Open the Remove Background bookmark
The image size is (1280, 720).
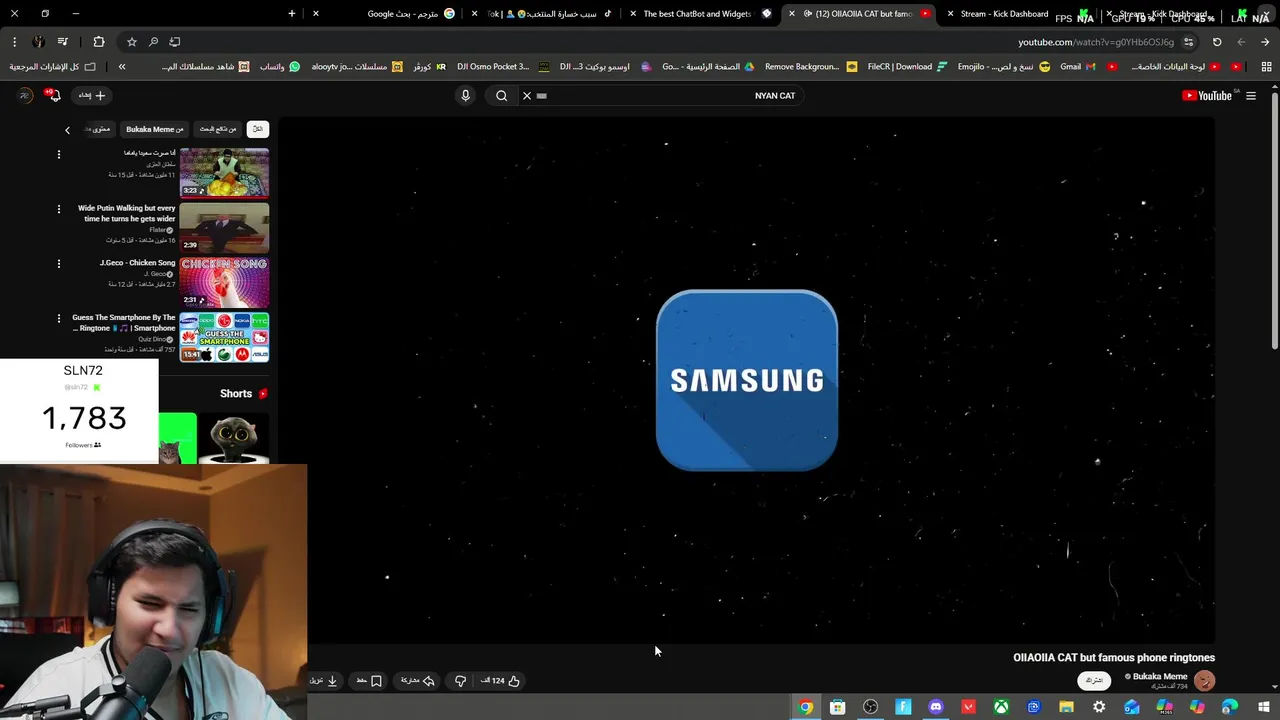pos(810,67)
